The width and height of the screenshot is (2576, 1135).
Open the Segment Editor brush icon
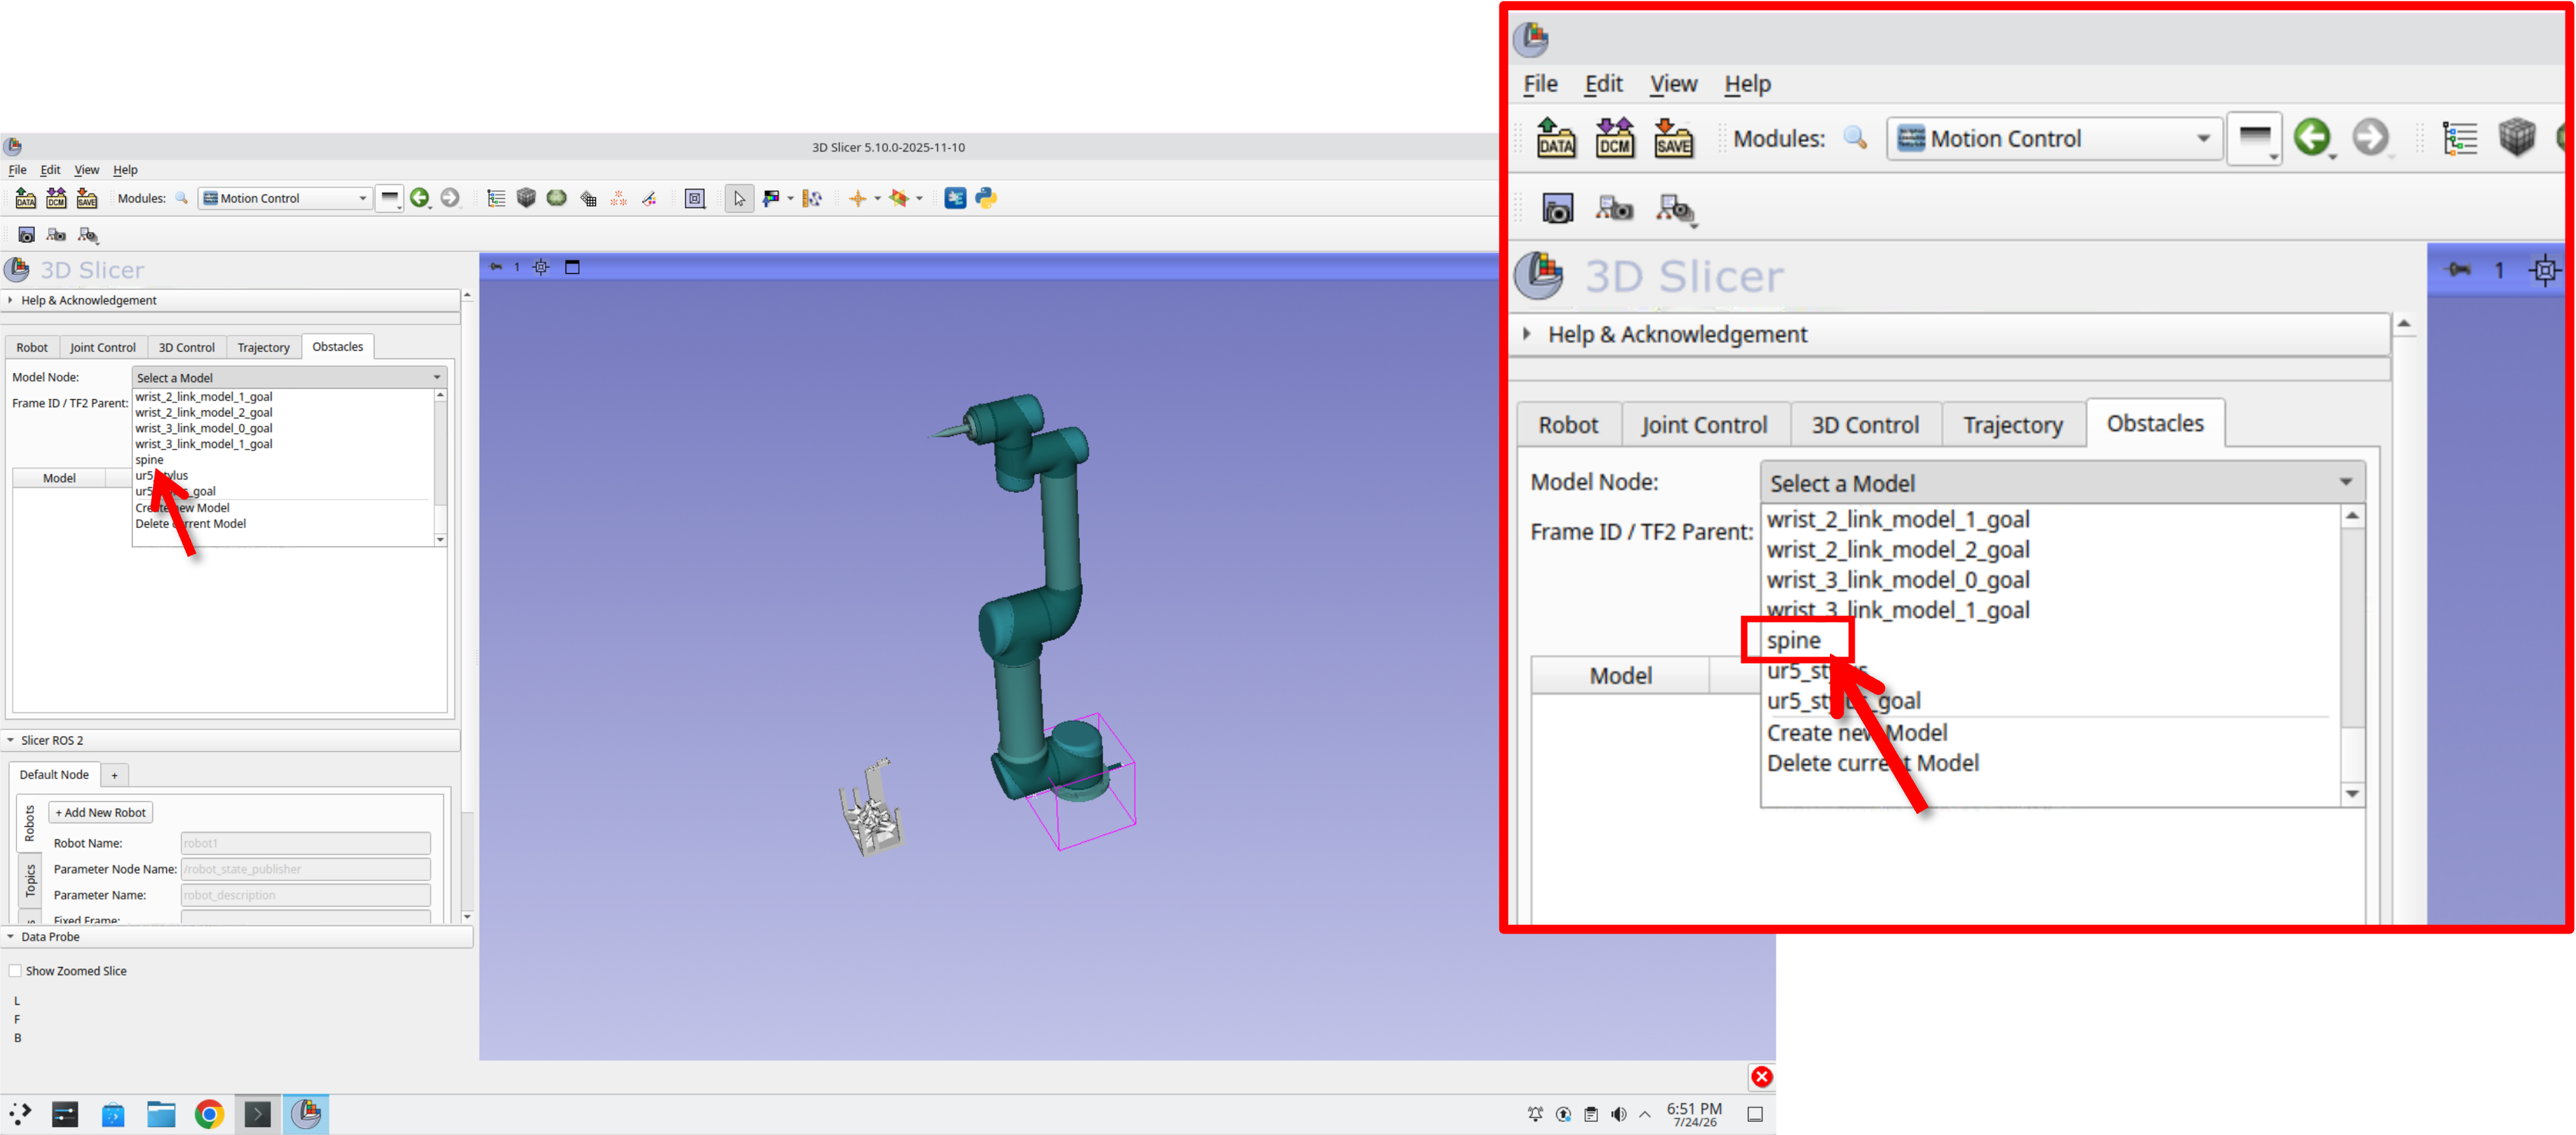click(x=649, y=198)
